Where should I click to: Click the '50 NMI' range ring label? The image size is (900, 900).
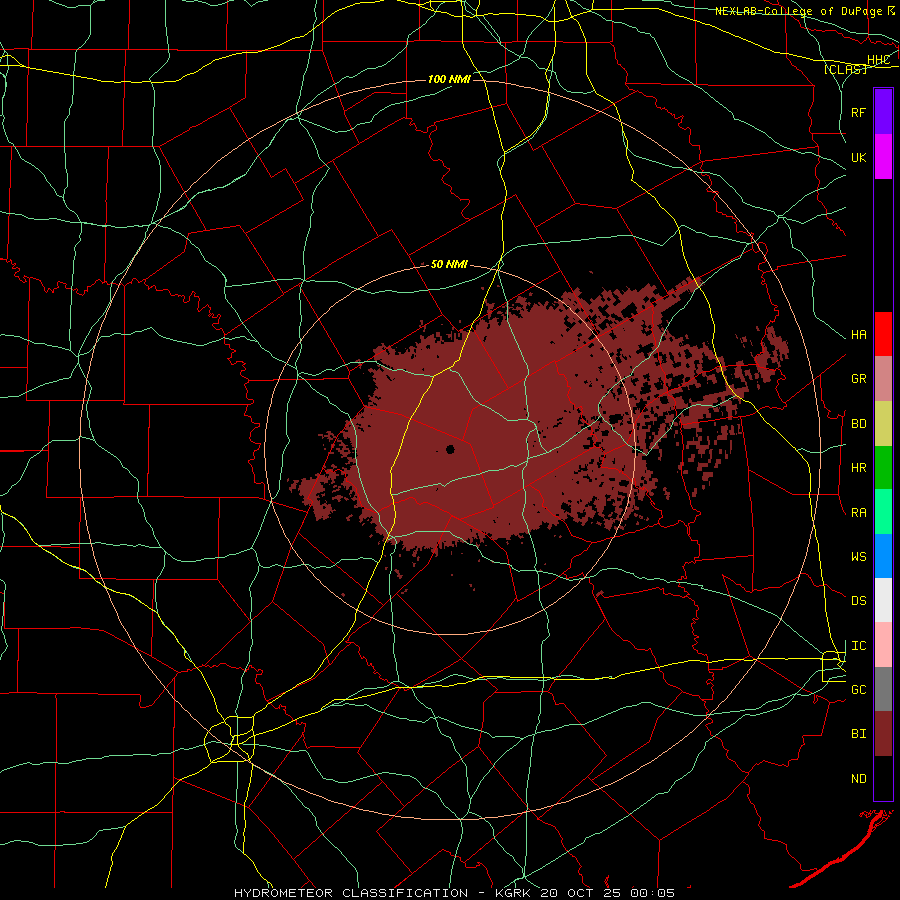449,264
